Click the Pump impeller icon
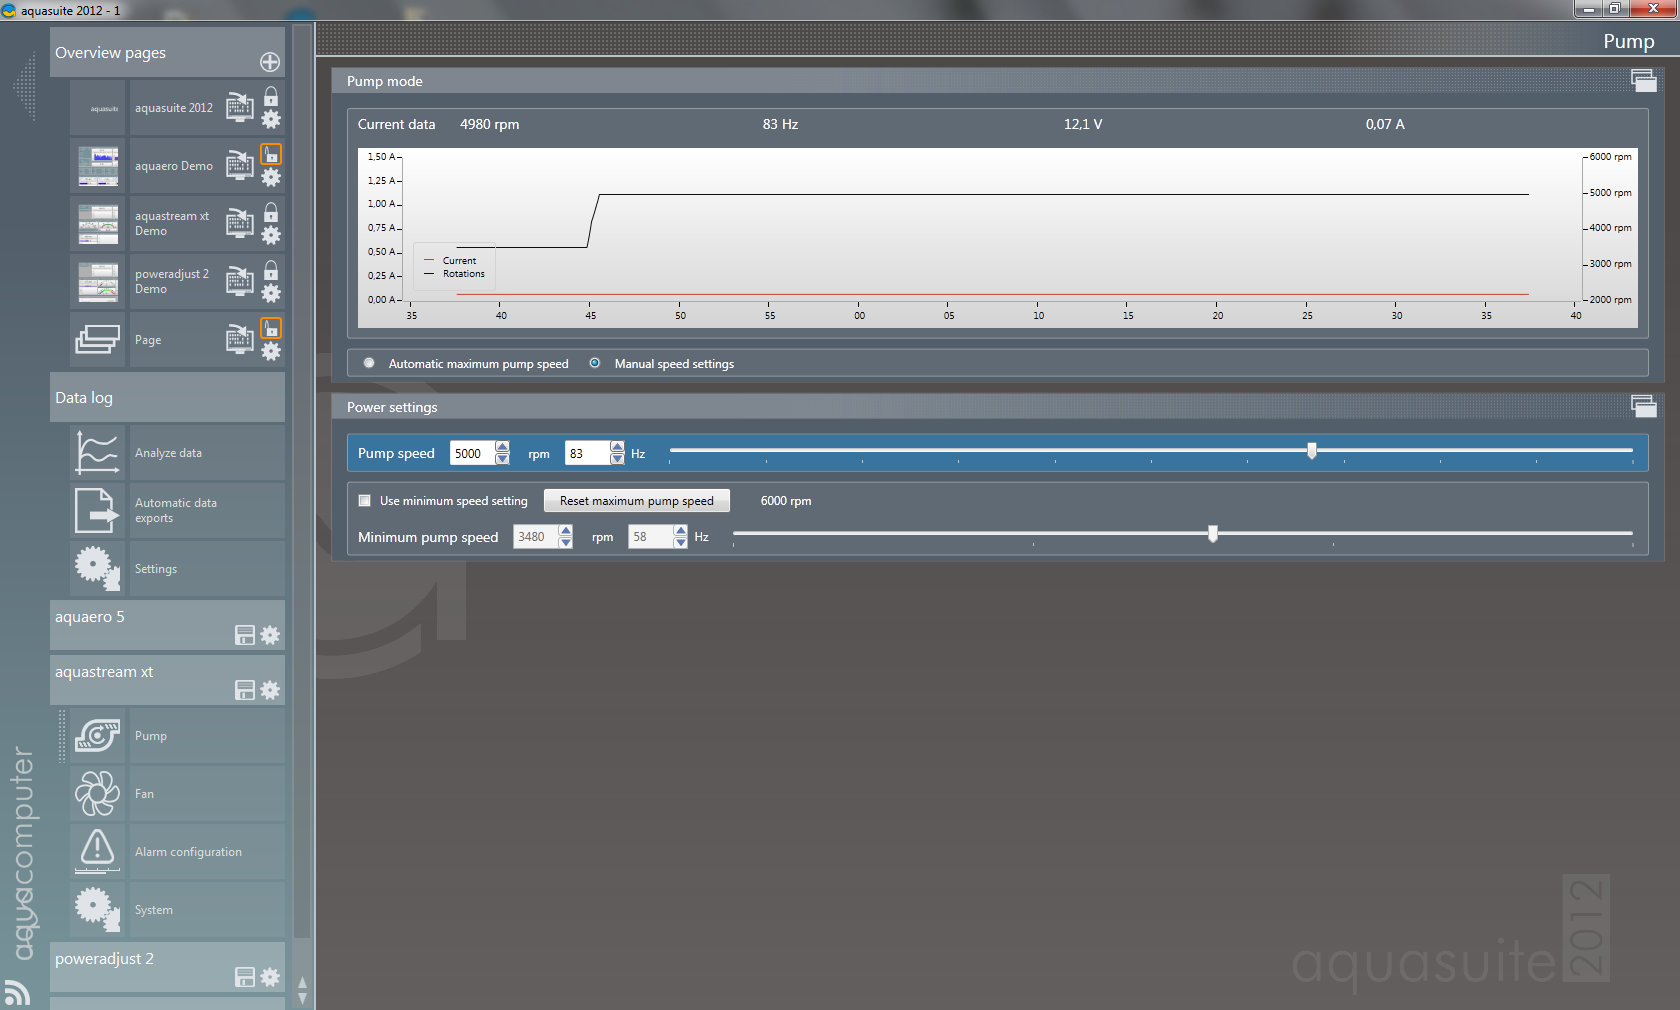Image resolution: width=1680 pixels, height=1010 pixels. point(97,735)
